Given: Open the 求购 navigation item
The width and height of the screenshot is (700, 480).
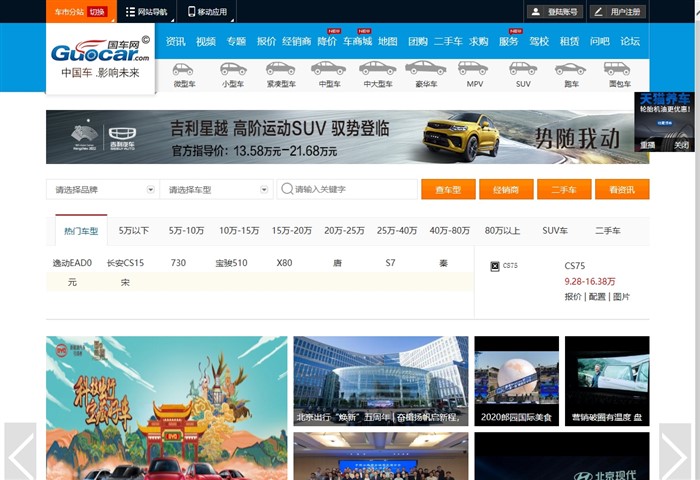Looking at the screenshot, I should (479, 42).
